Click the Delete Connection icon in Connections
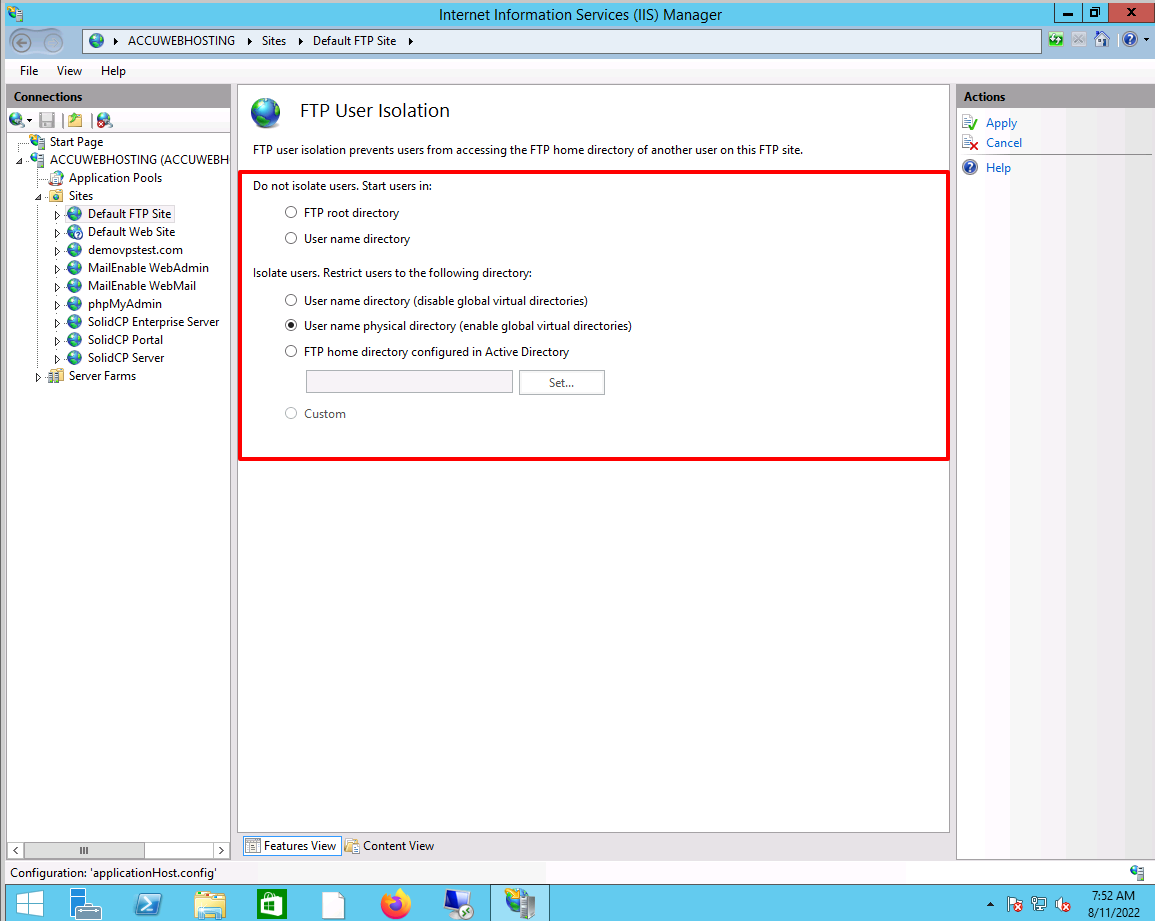Screen dimensions: 1155x921 (105, 120)
